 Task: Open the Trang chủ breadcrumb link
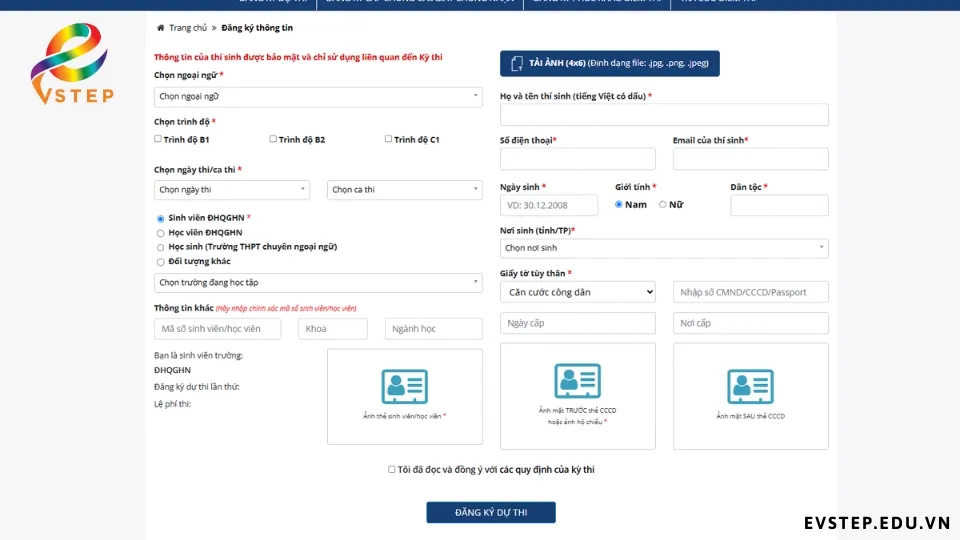click(188, 28)
